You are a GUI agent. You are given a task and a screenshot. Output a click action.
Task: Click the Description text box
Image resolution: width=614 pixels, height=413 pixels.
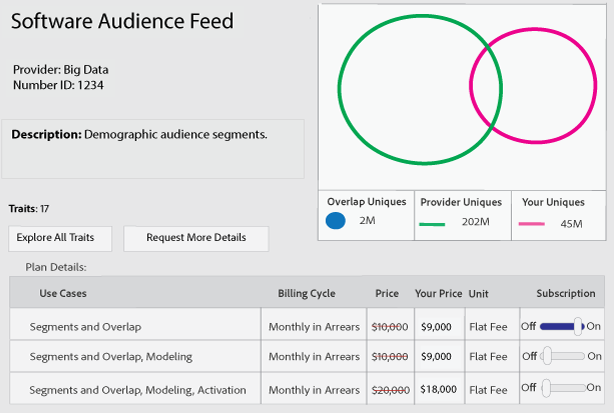click(x=153, y=149)
